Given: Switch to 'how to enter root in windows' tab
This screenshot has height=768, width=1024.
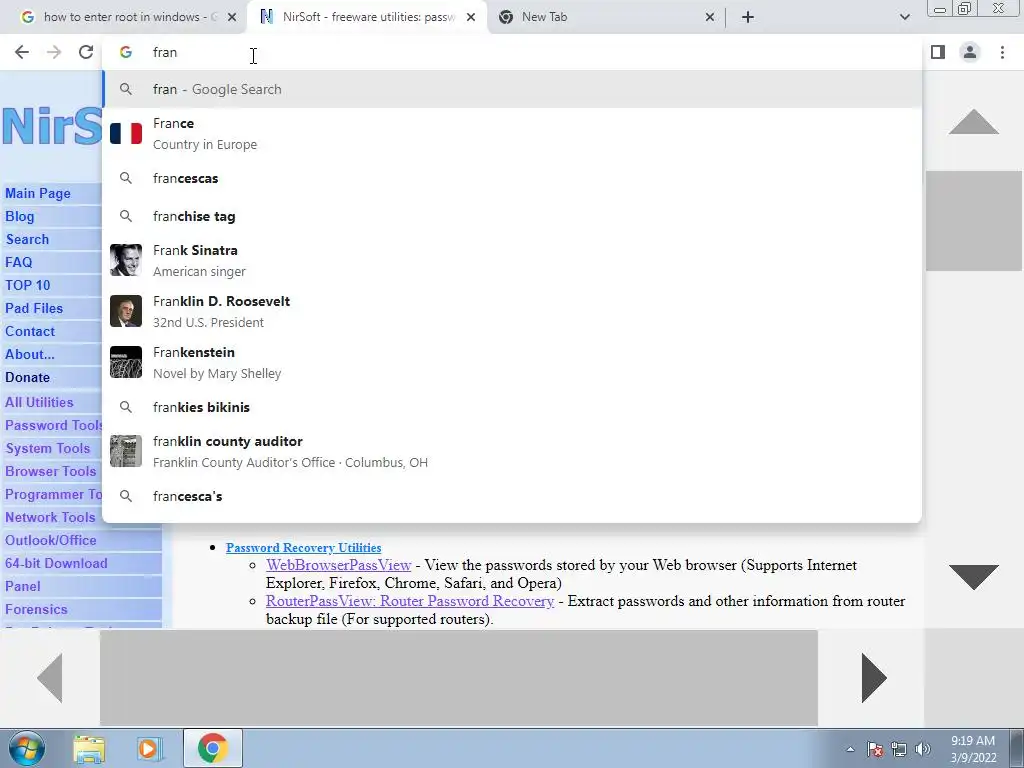Looking at the screenshot, I should point(124,17).
